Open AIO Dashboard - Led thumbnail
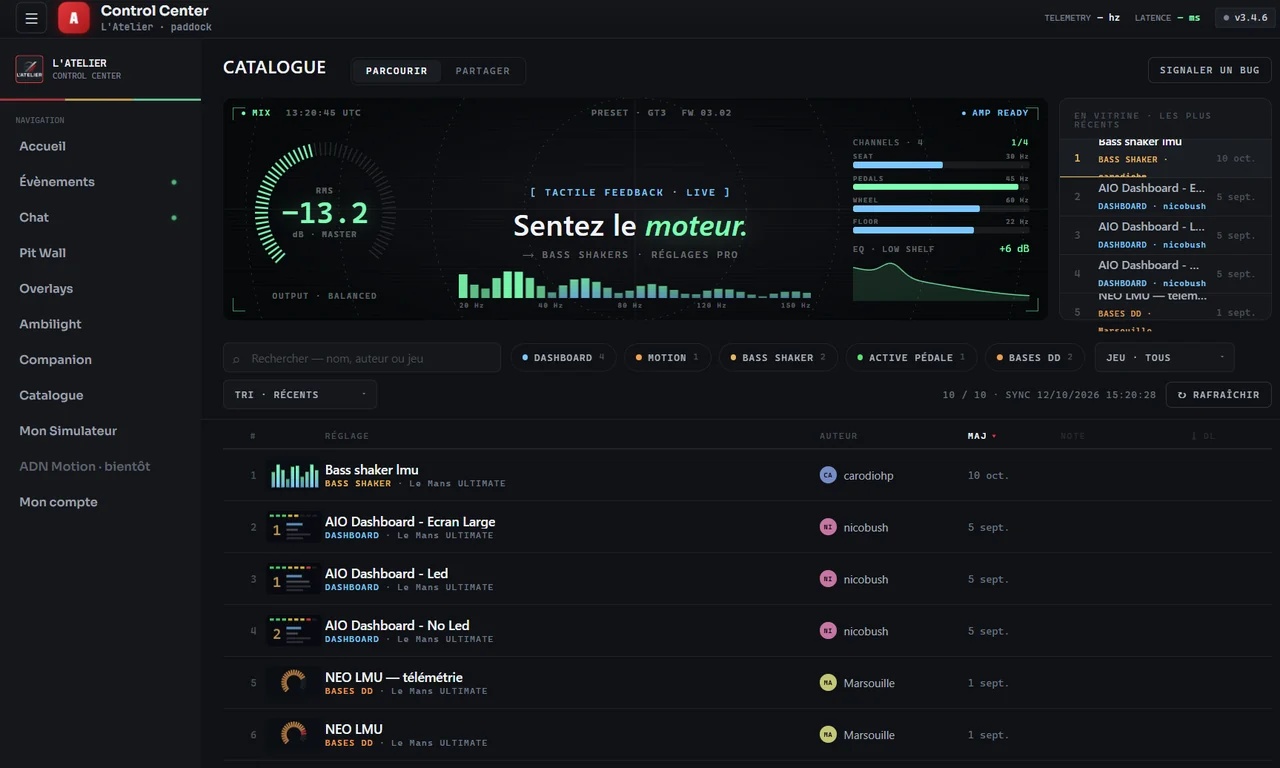1280x768 pixels. point(294,579)
